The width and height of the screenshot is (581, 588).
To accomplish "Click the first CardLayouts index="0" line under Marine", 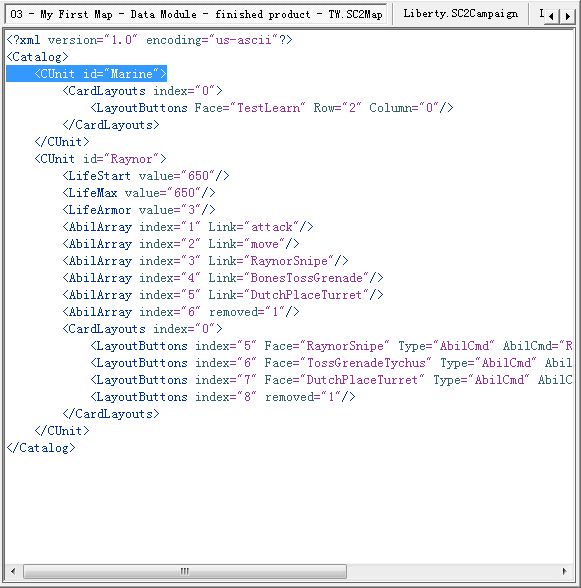I will point(143,91).
